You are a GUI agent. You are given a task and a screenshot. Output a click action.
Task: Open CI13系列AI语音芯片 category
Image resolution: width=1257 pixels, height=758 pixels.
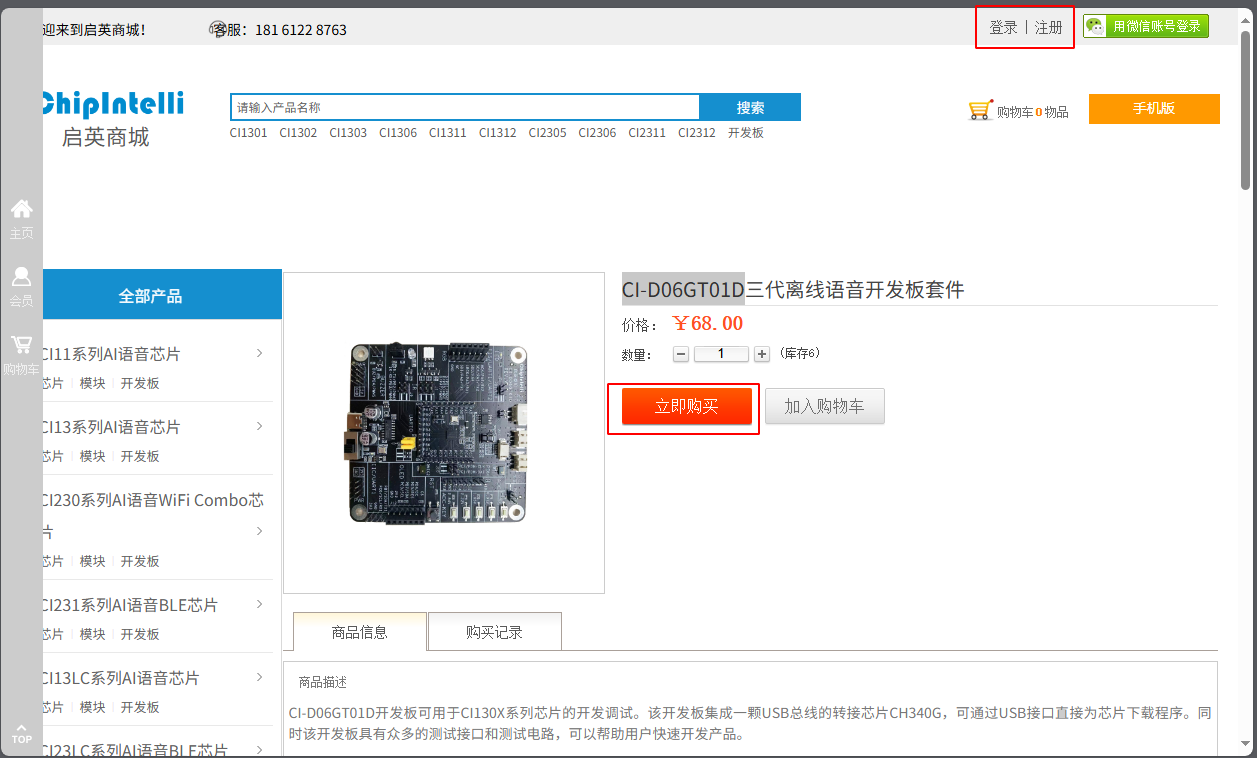(x=110, y=427)
